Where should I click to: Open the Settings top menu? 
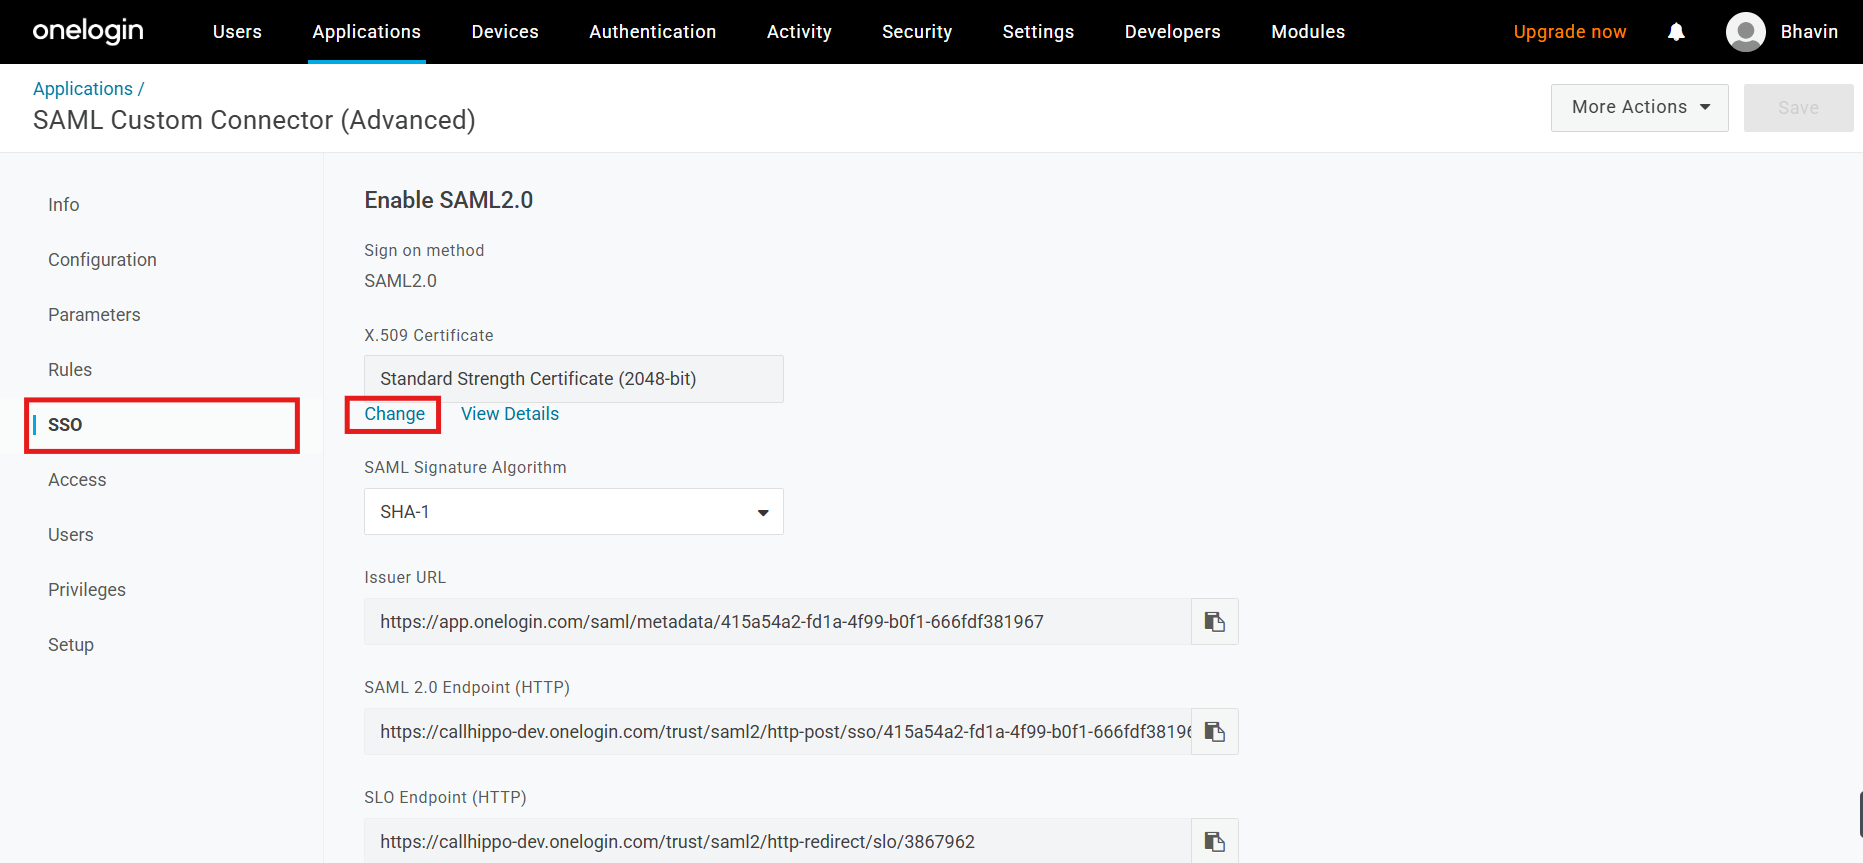coord(1038,32)
